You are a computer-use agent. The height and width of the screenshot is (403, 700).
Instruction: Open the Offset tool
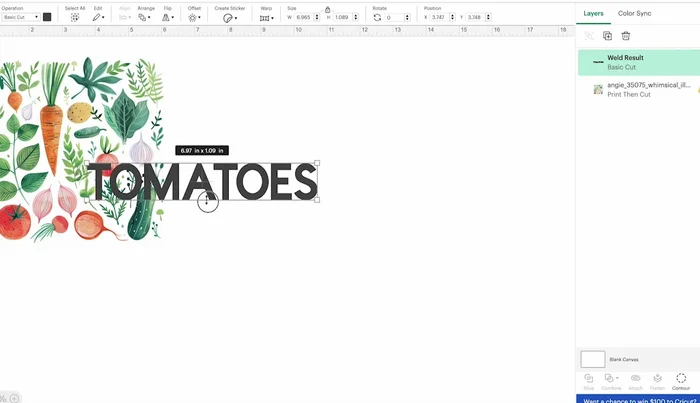[194, 17]
